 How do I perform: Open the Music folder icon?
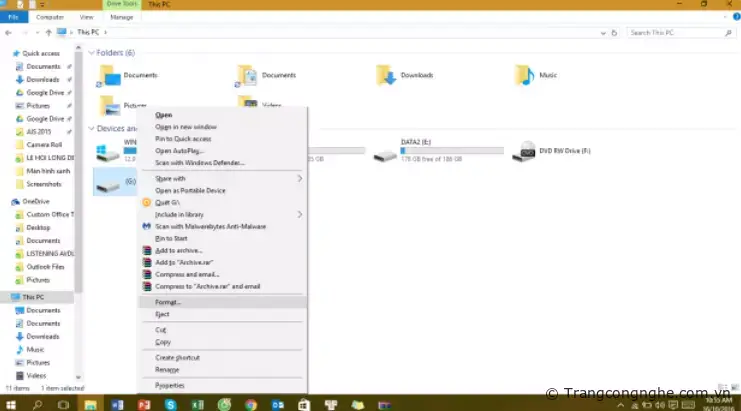[x=524, y=75]
